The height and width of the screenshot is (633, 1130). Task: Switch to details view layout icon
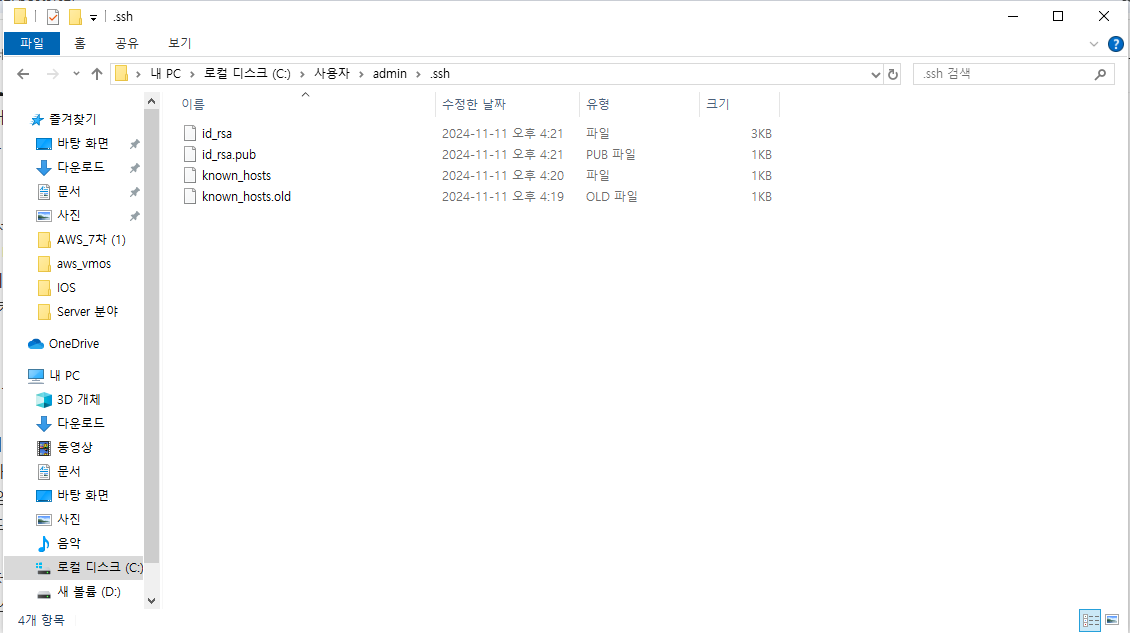pyautogui.click(x=1090, y=620)
